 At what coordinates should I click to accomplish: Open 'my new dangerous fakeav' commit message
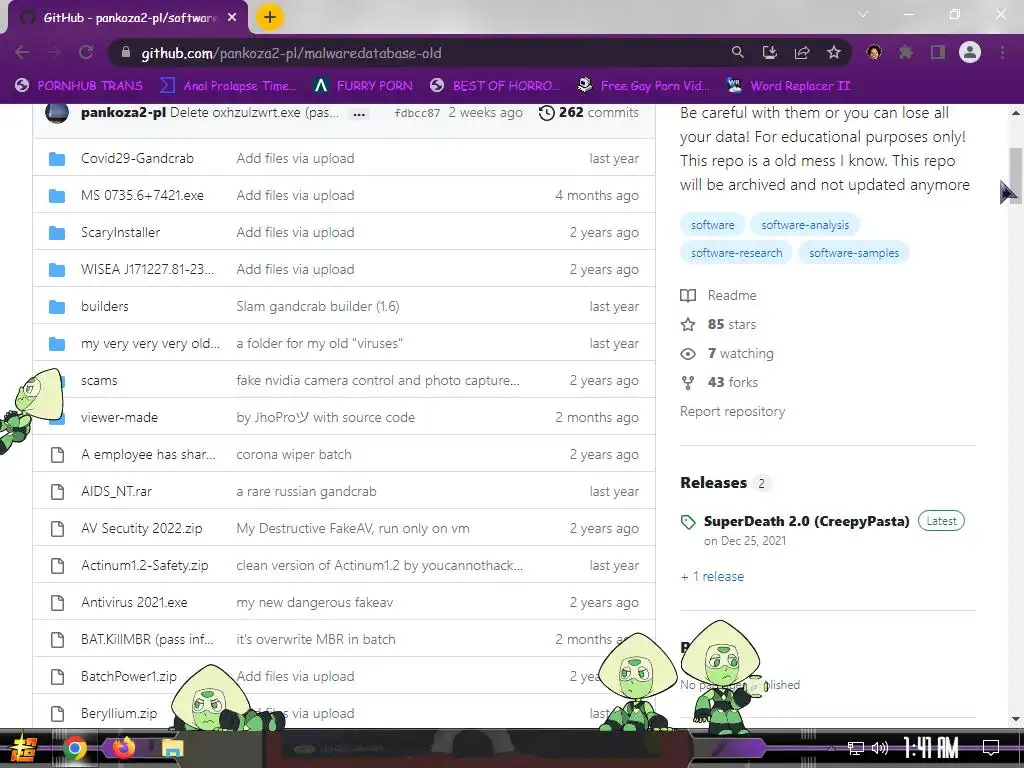(x=315, y=602)
